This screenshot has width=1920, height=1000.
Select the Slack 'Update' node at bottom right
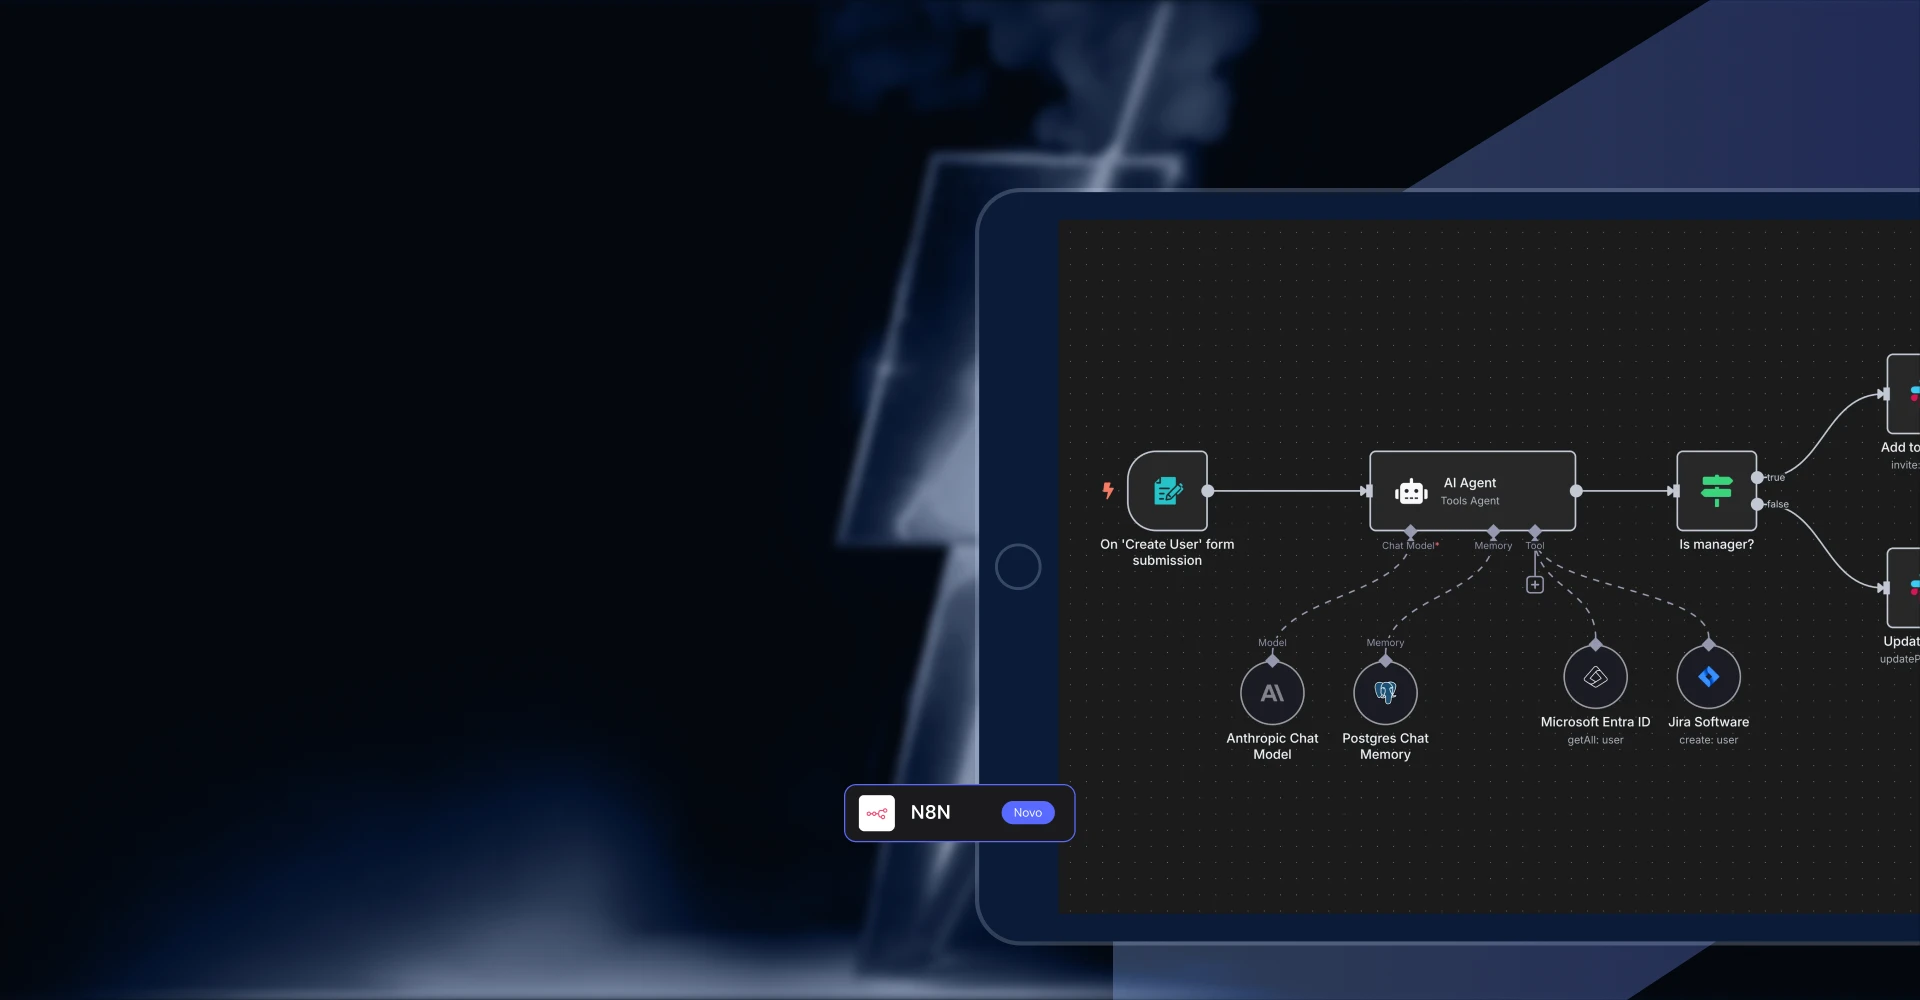coord(1904,588)
